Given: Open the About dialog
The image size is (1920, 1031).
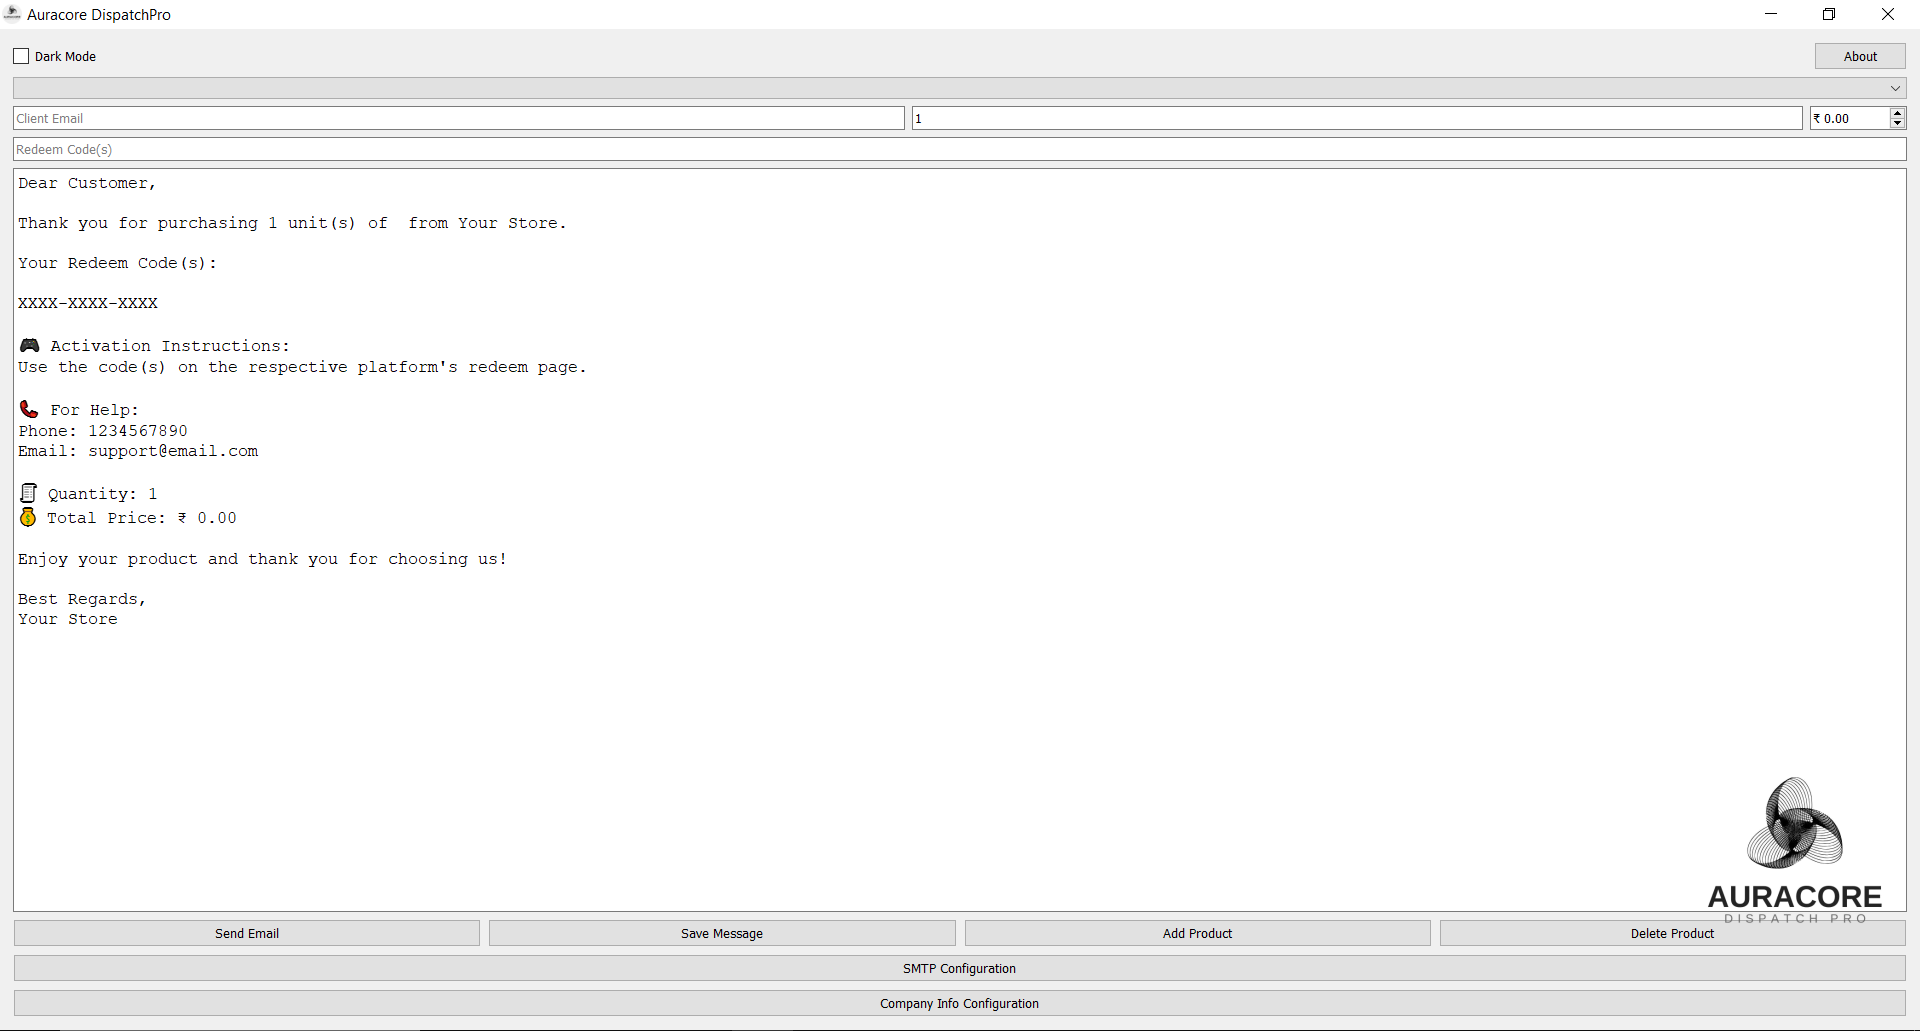Looking at the screenshot, I should coord(1859,56).
